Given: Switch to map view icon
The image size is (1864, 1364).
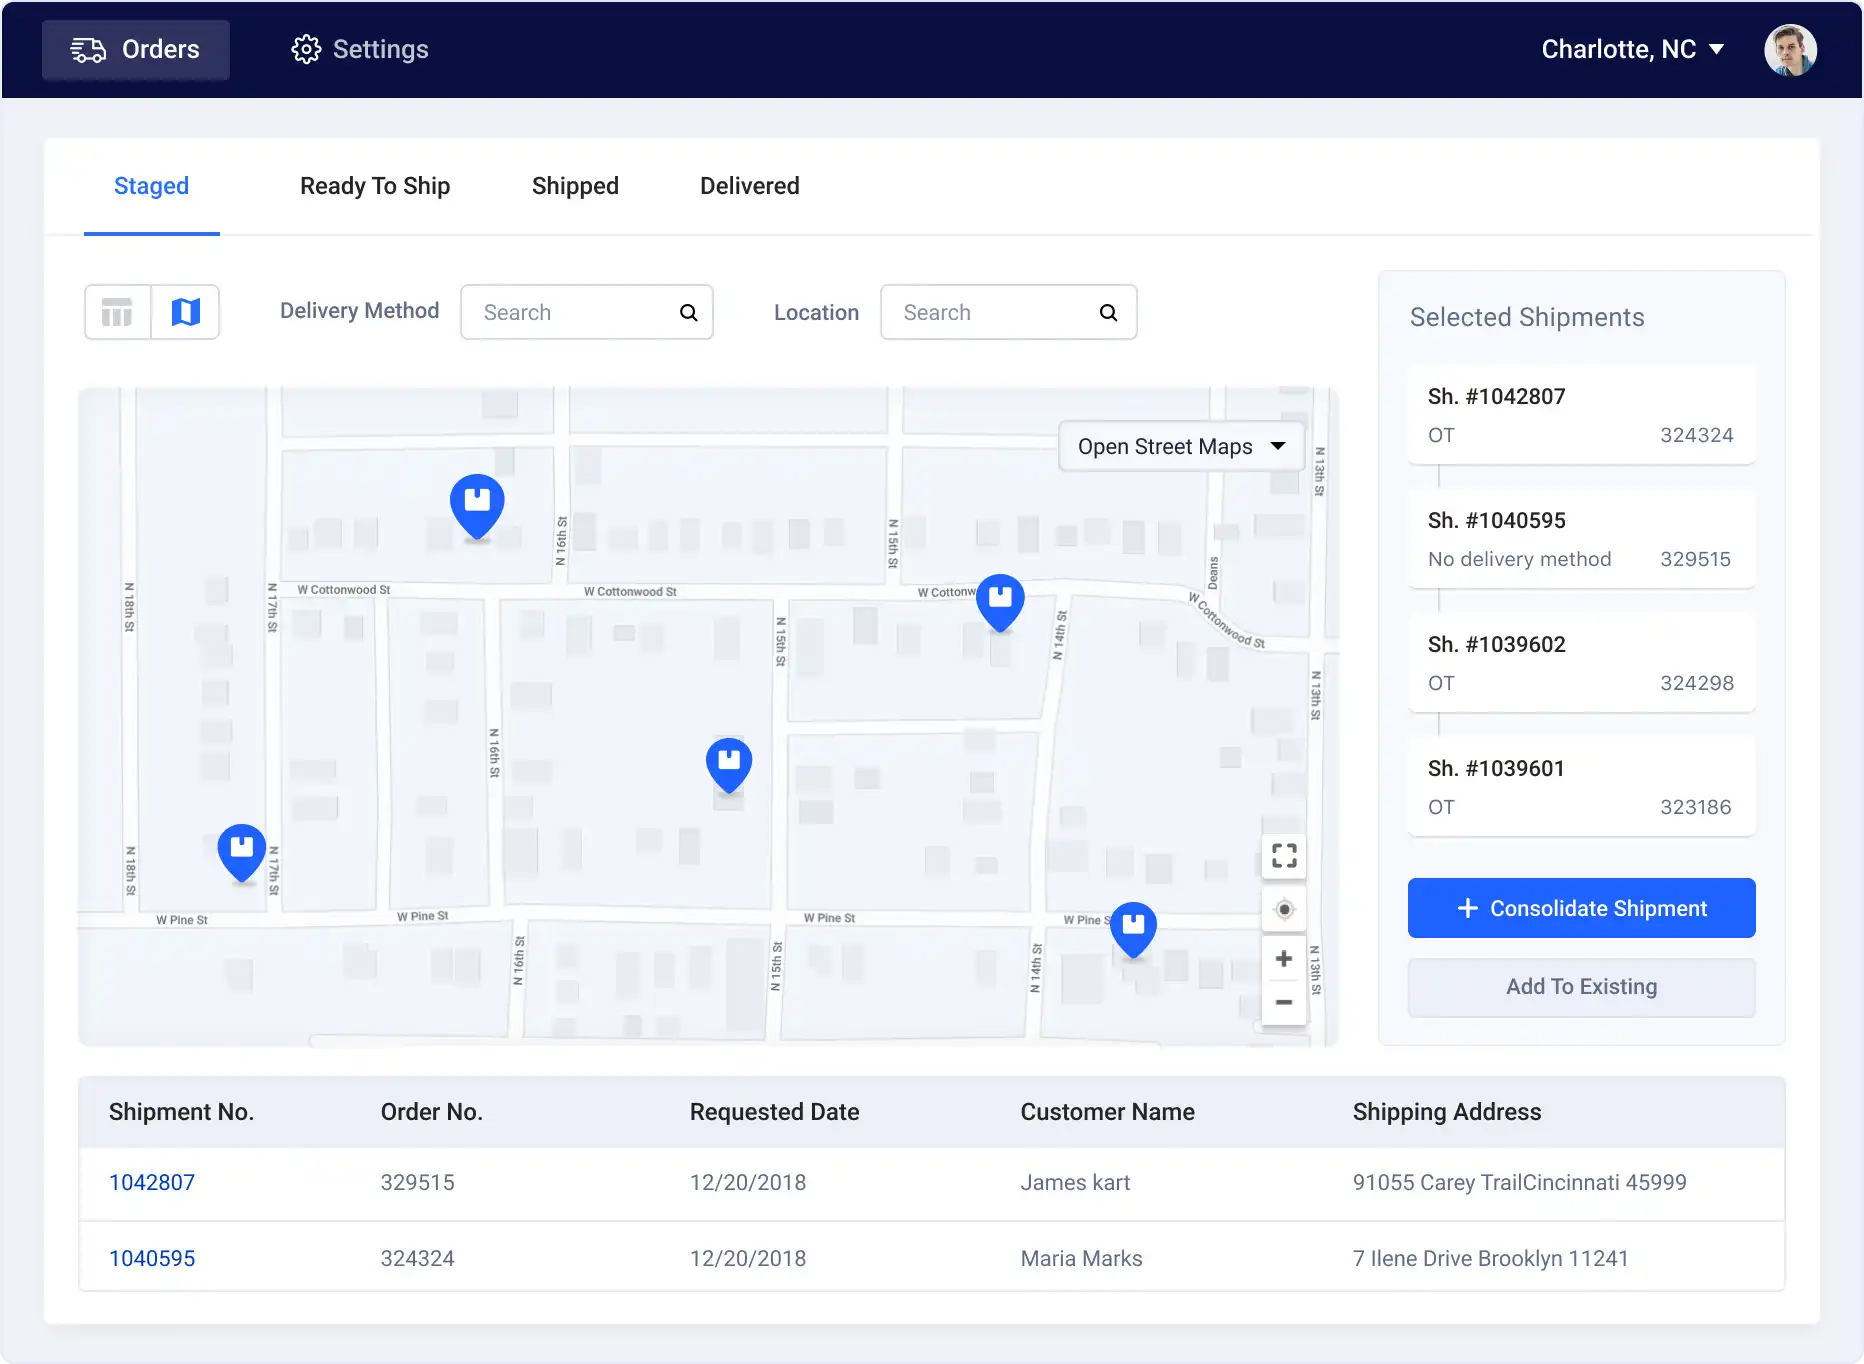Looking at the screenshot, I should click(186, 313).
